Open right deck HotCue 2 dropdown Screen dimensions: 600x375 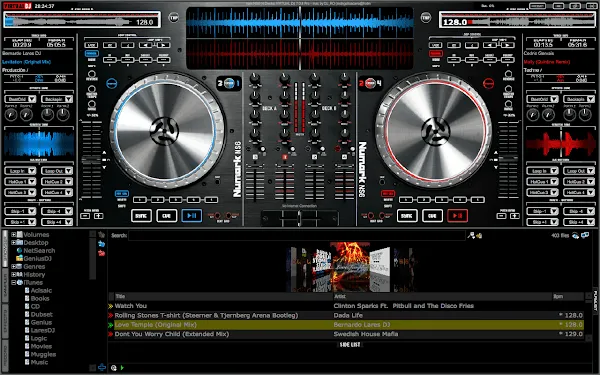579,181
